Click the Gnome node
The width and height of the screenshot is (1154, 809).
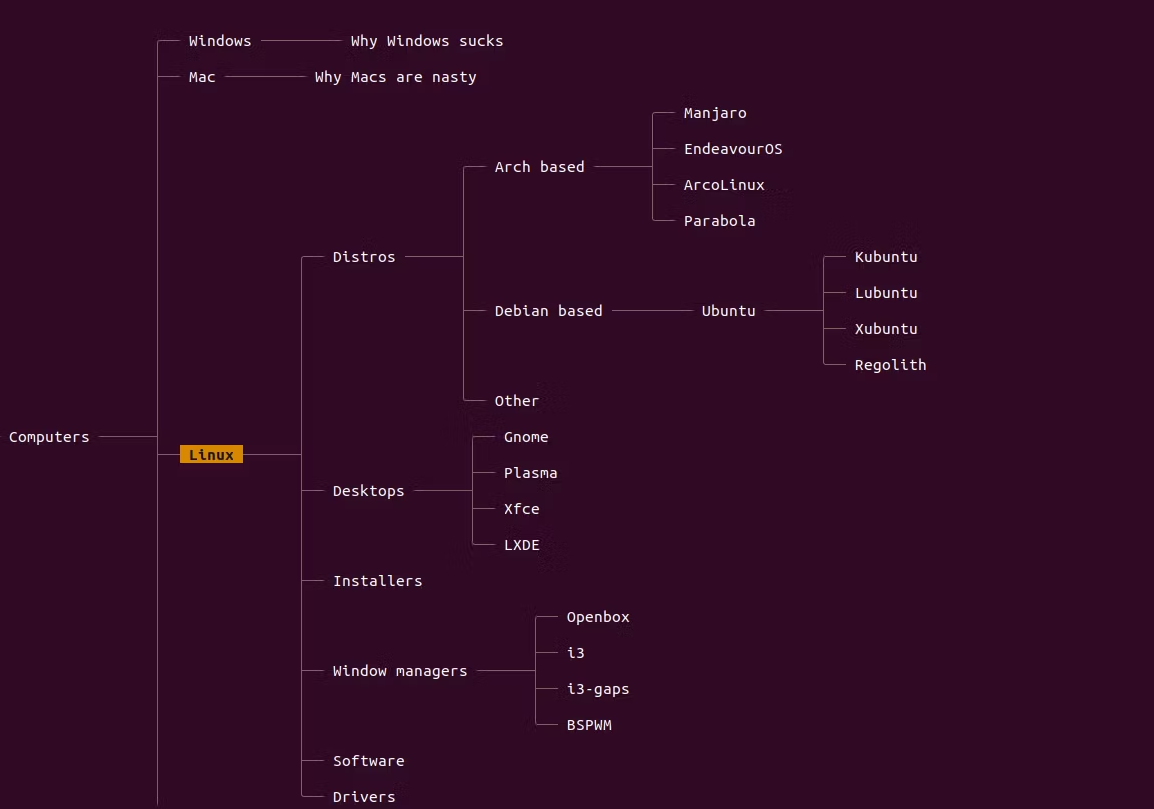pyautogui.click(x=525, y=437)
